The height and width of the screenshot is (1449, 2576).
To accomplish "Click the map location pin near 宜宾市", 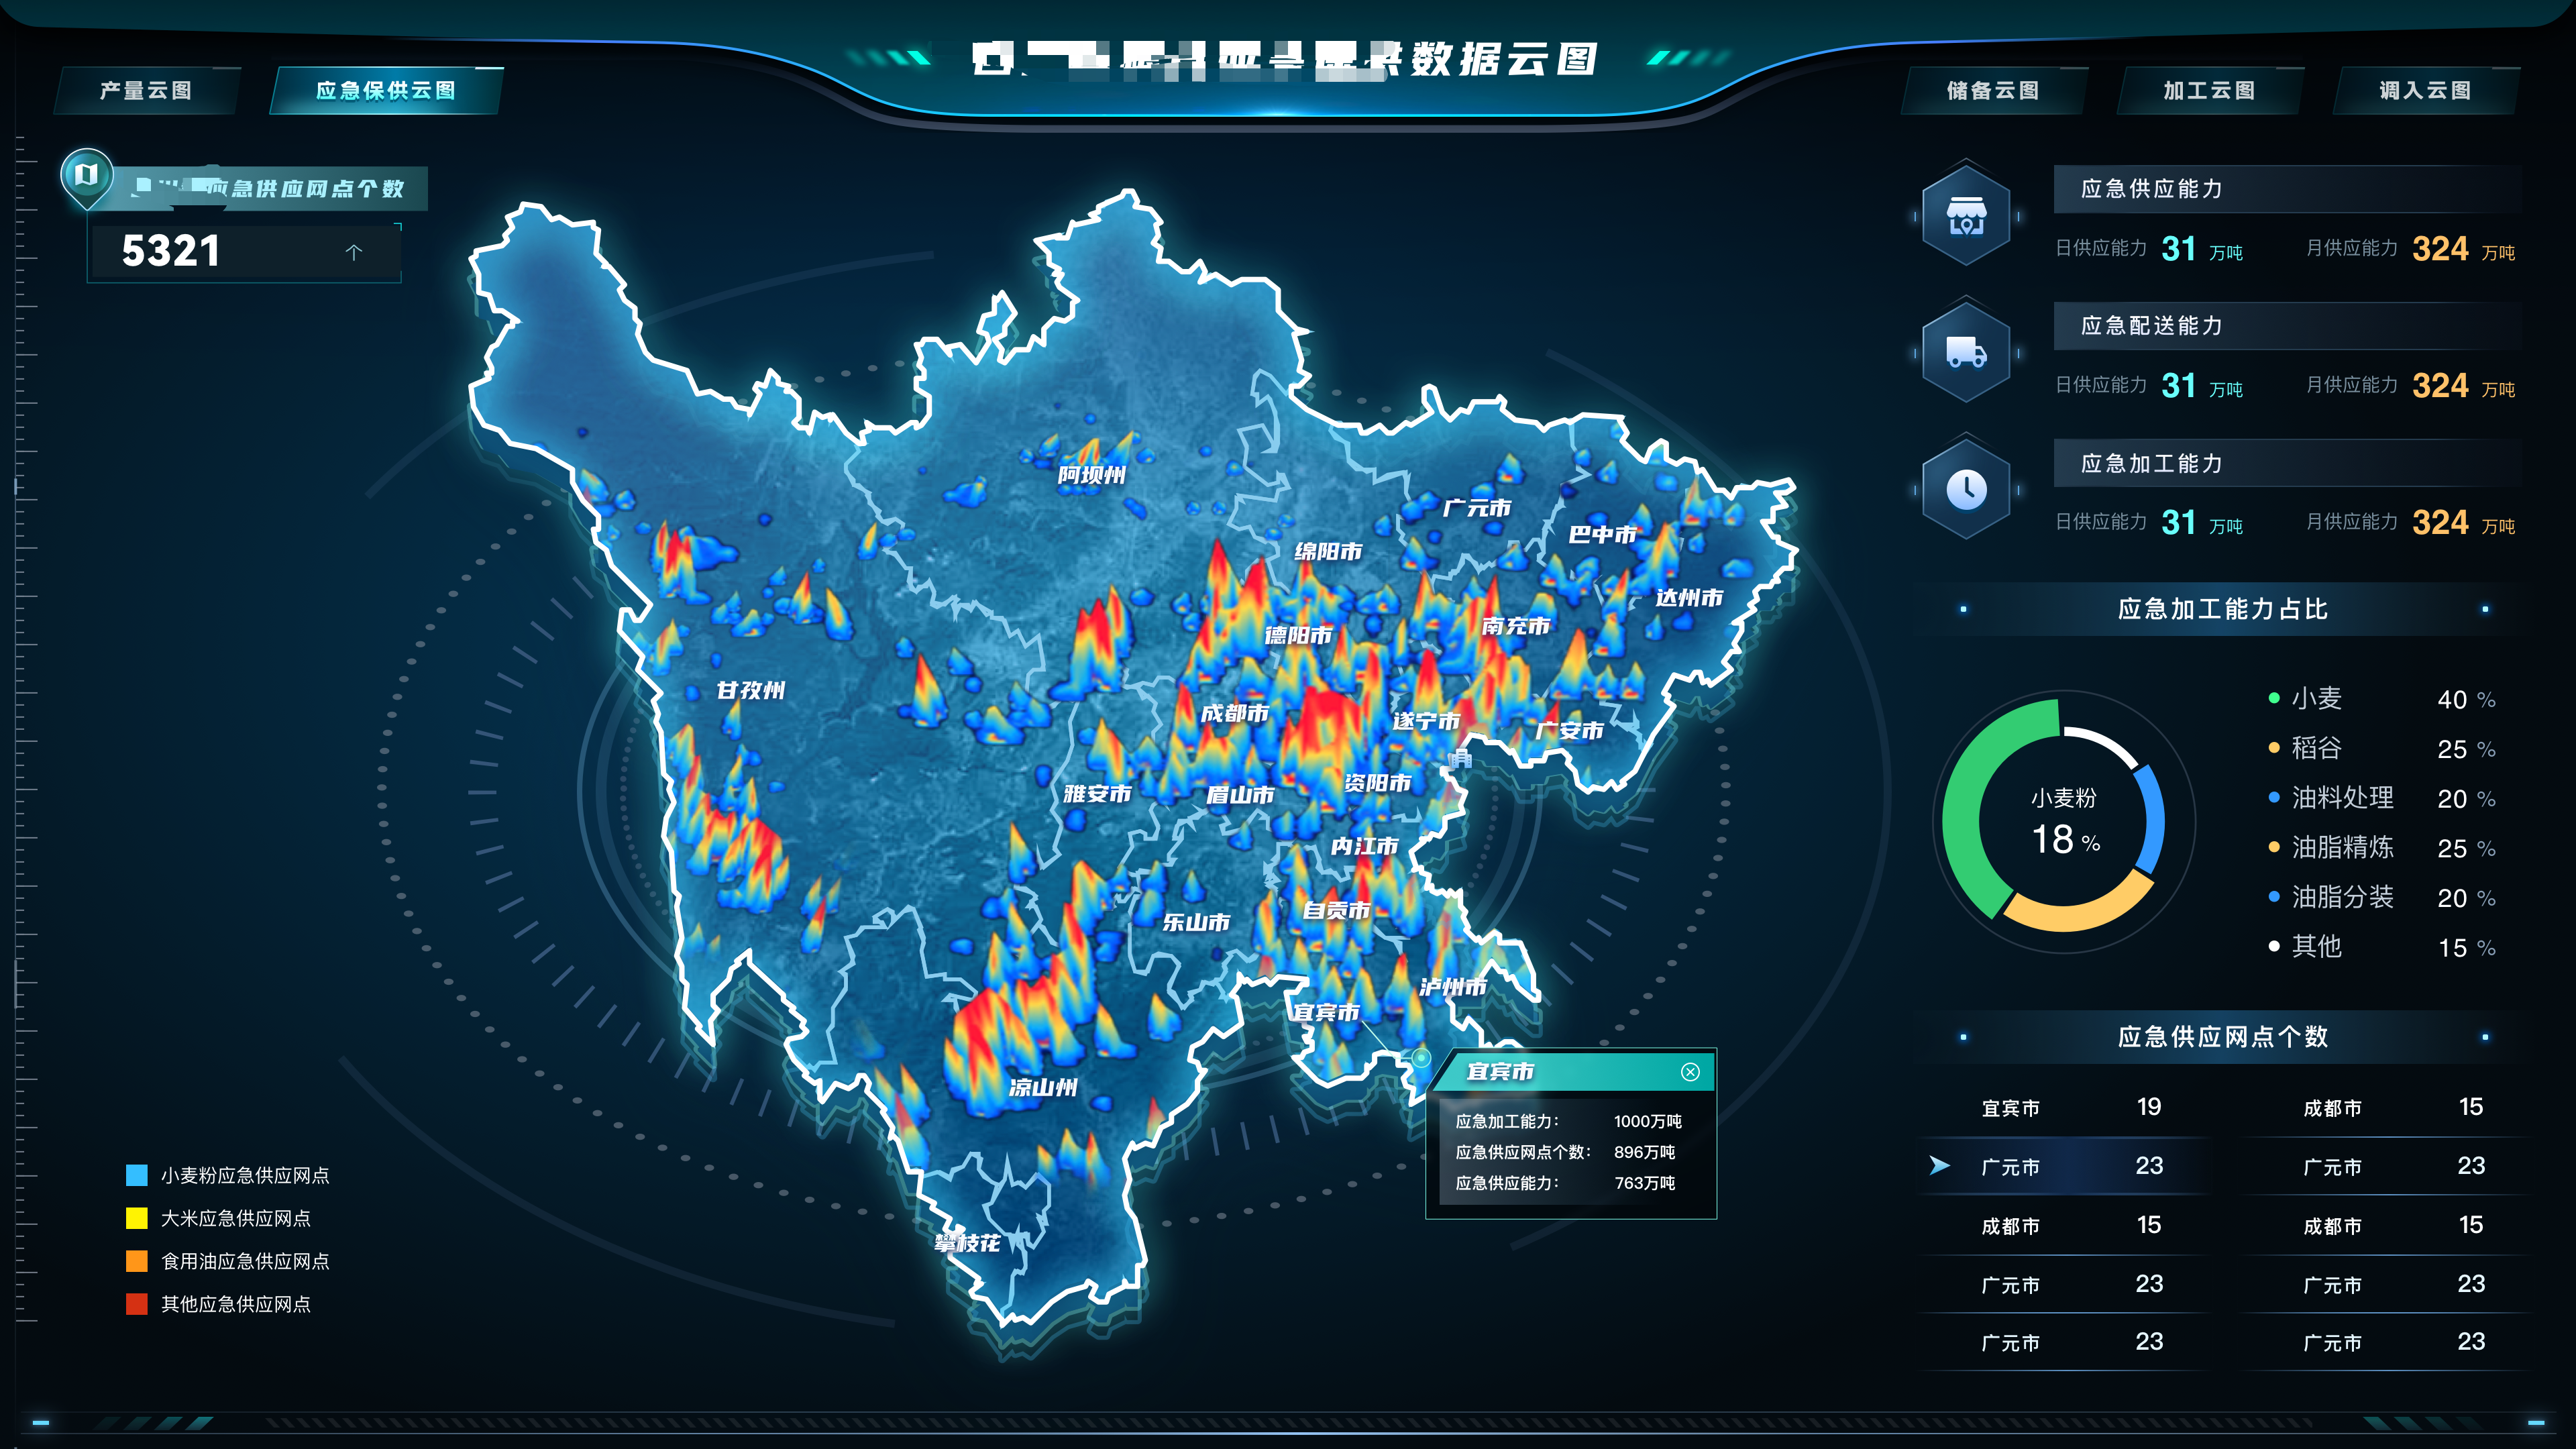I will [x=1421, y=1057].
